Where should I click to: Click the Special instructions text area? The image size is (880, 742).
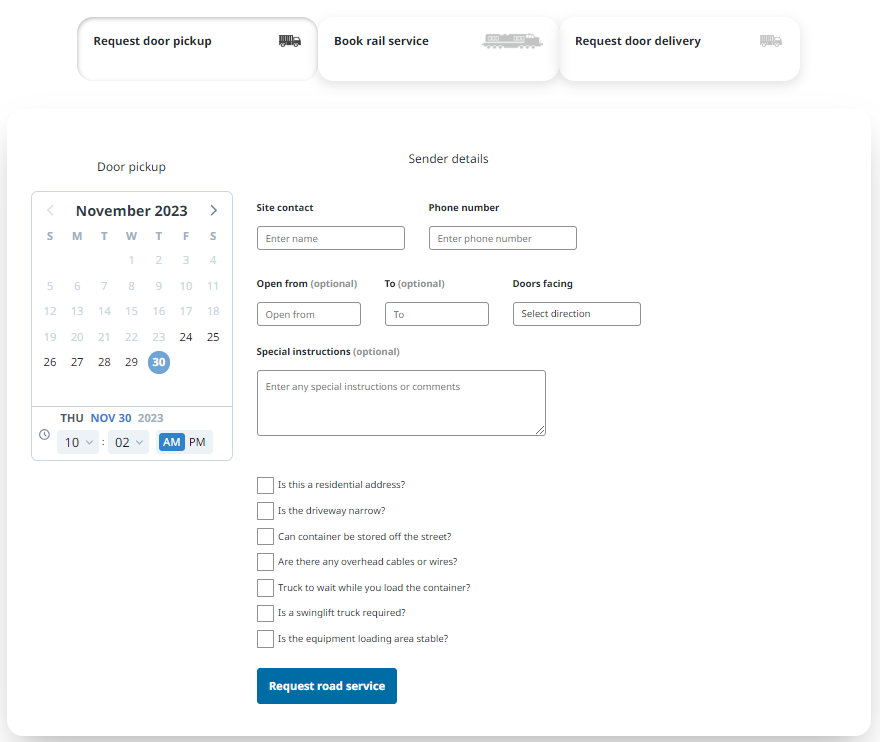tap(401, 403)
